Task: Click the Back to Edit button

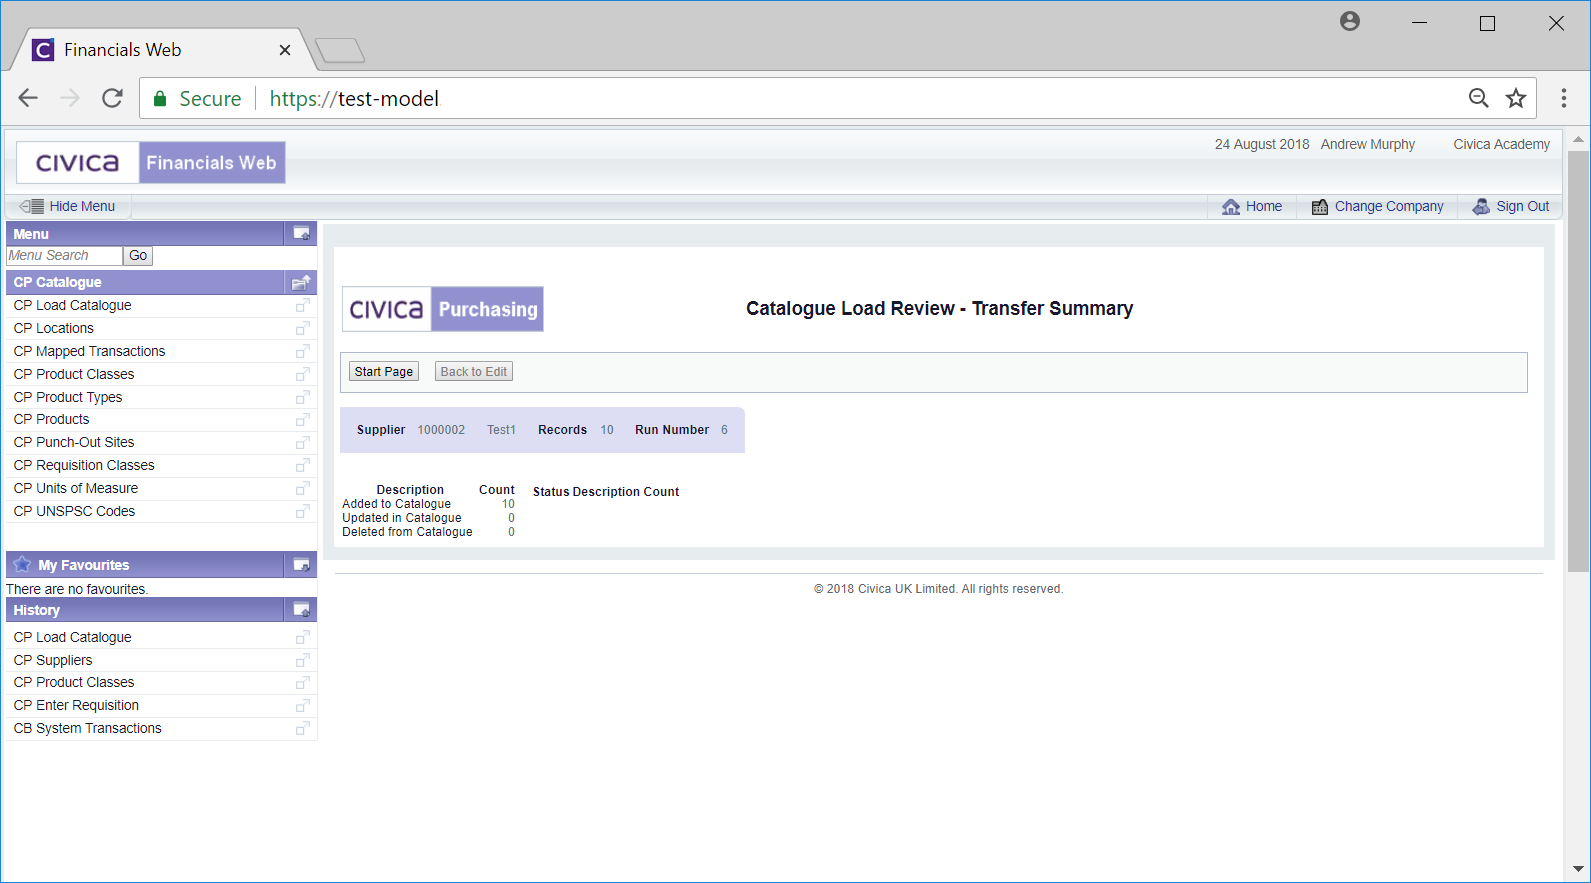Action: pyautogui.click(x=474, y=372)
